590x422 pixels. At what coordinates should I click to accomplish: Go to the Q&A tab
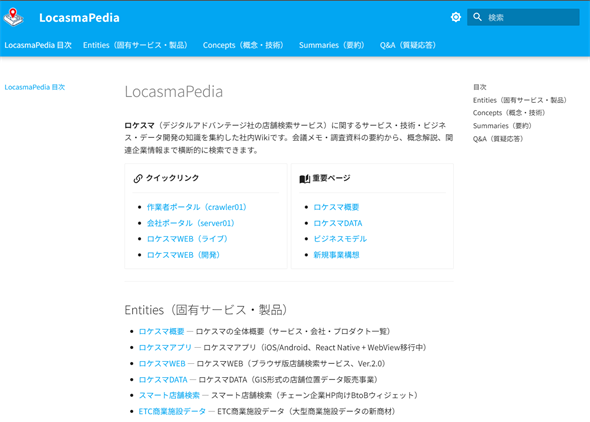tap(408, 45)
